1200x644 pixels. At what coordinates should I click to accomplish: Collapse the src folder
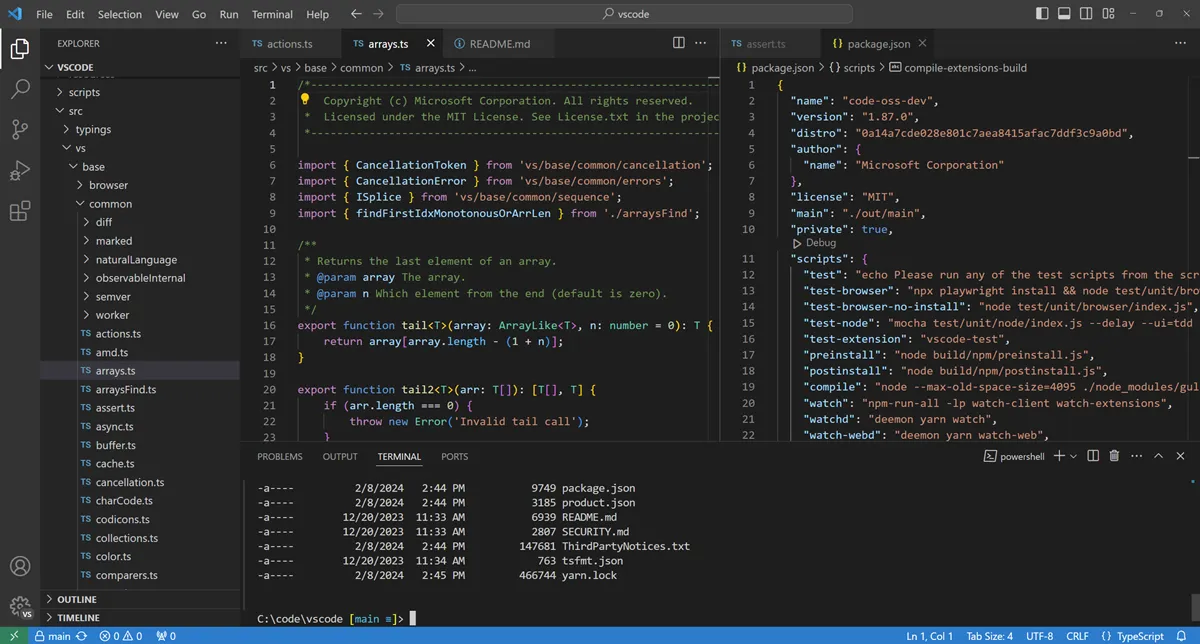[x=140, y=111]
